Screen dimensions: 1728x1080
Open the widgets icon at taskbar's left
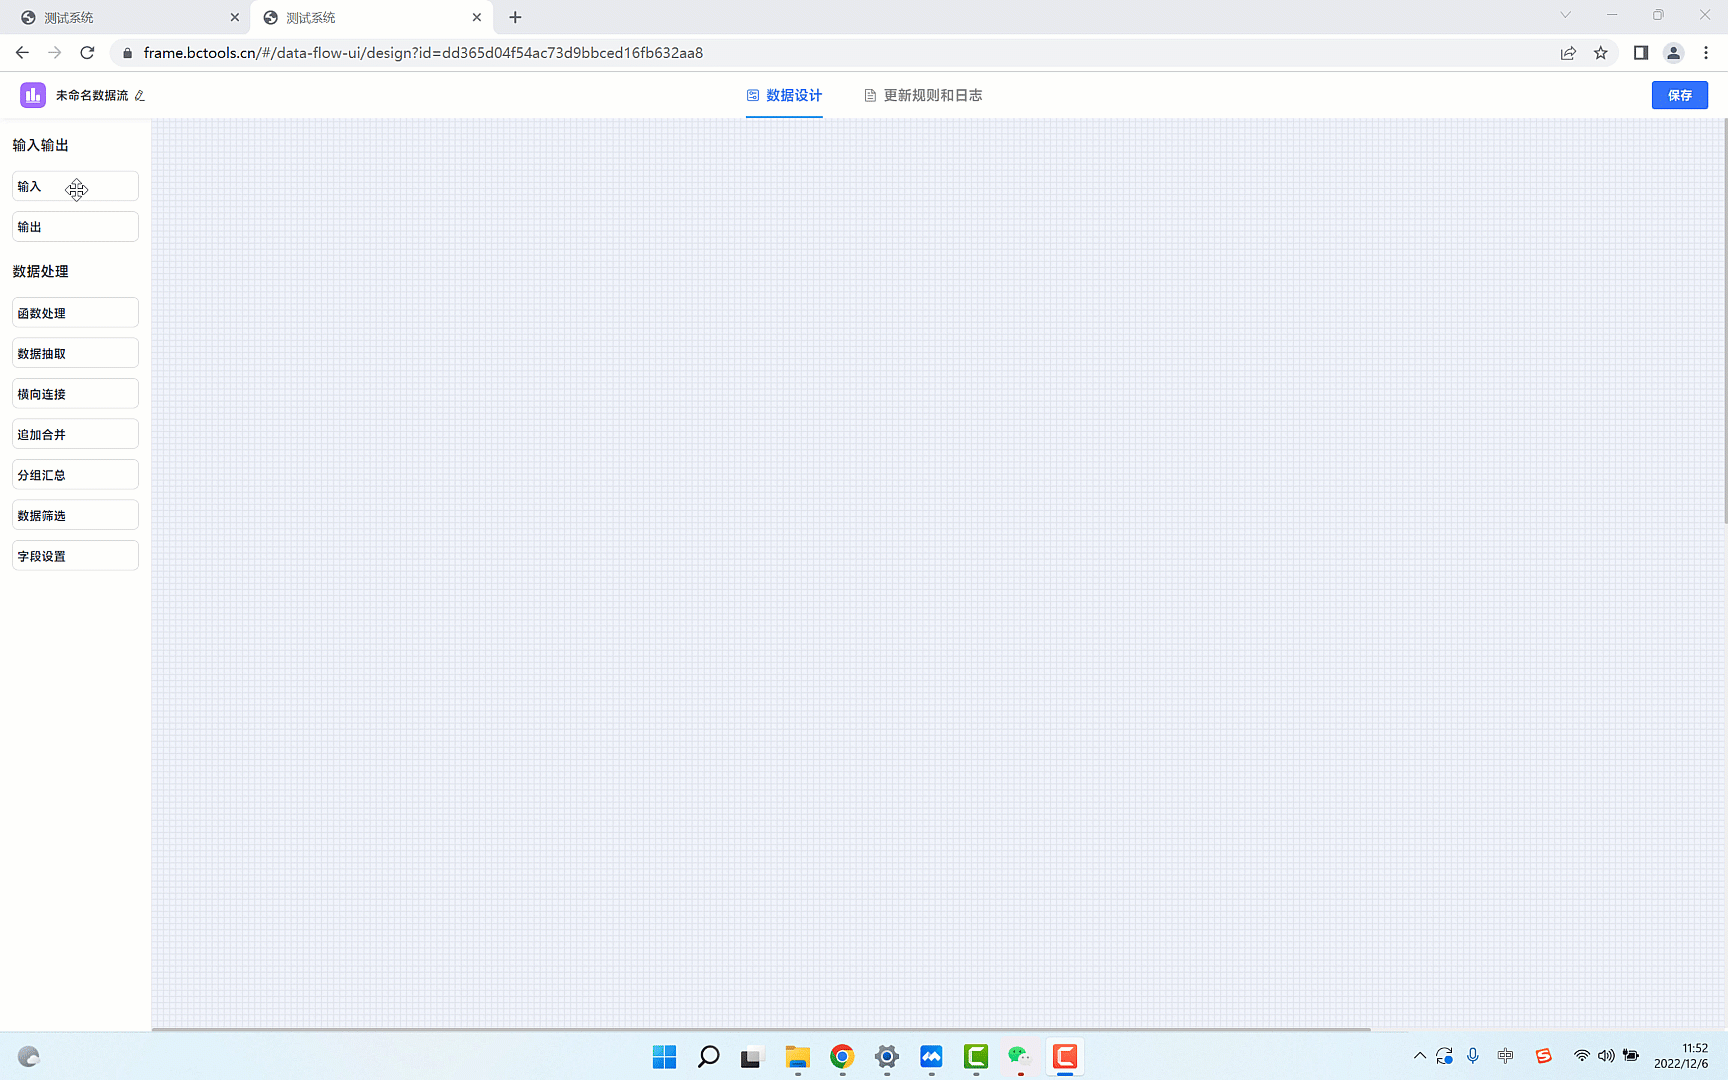coord(29,1057)
